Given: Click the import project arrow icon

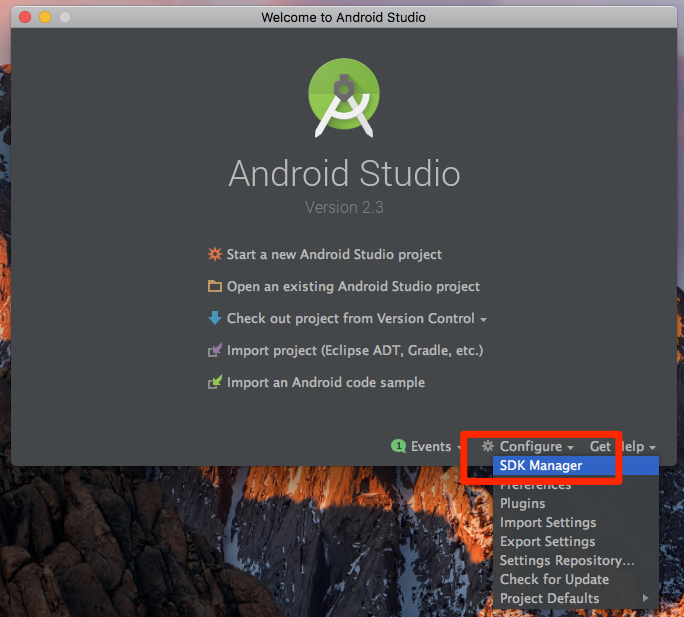Looking at the screenshot, I should pyautogui.click(x=214, y=350).
